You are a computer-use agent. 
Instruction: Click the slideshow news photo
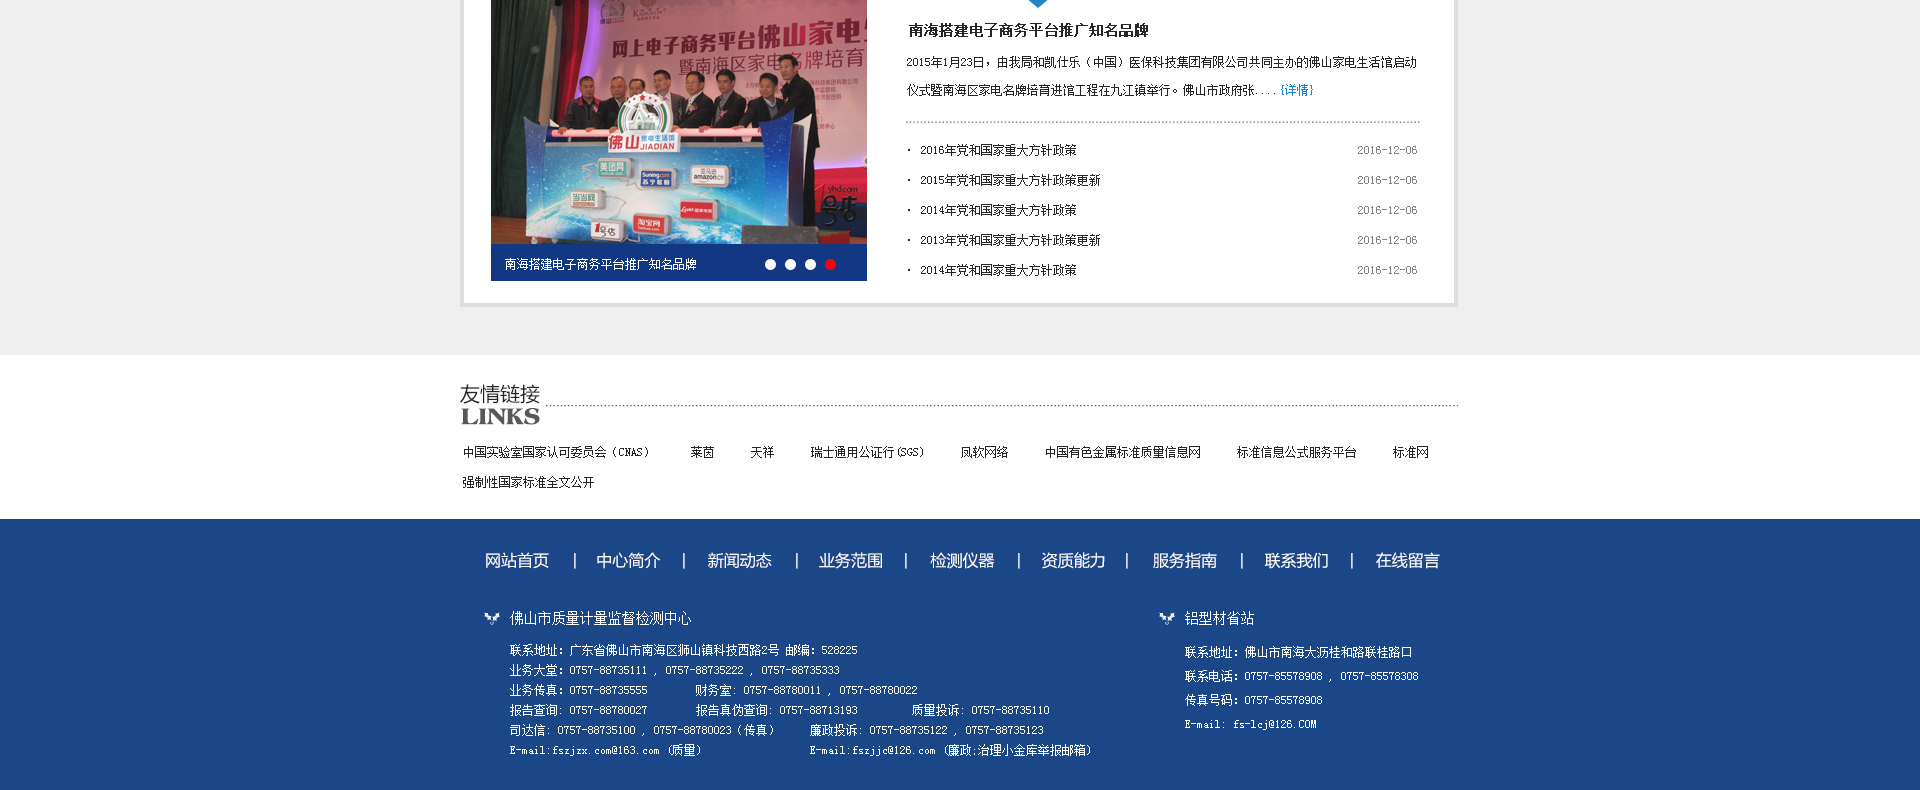click(678, 122)
